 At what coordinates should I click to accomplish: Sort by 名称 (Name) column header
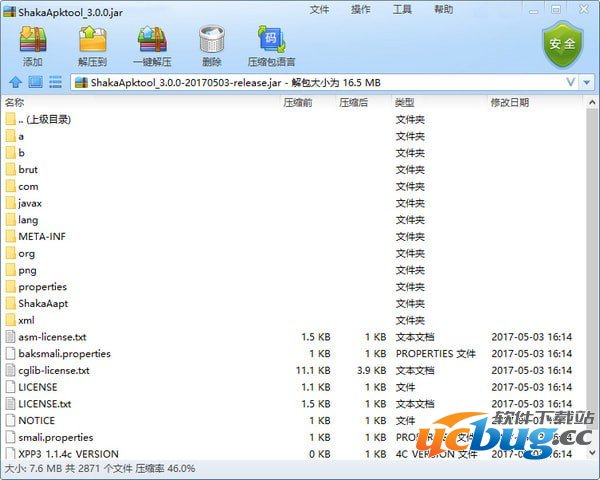[x=15, y=103]
